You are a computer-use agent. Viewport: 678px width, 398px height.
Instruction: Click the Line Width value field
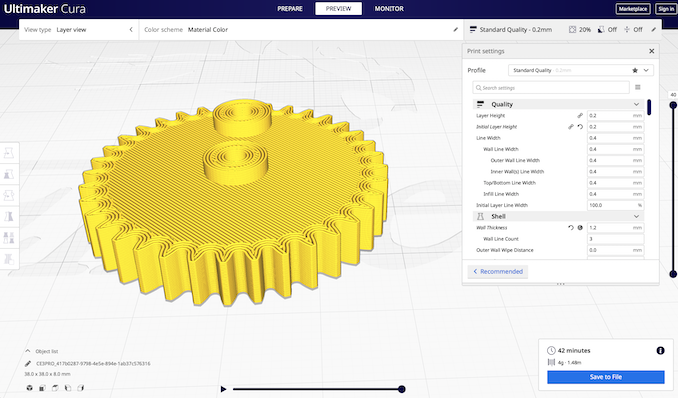615,138
